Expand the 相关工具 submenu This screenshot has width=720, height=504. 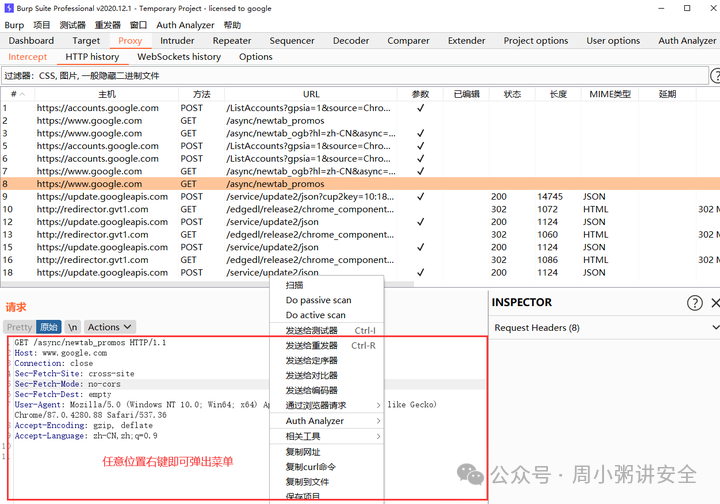(327, 436)
